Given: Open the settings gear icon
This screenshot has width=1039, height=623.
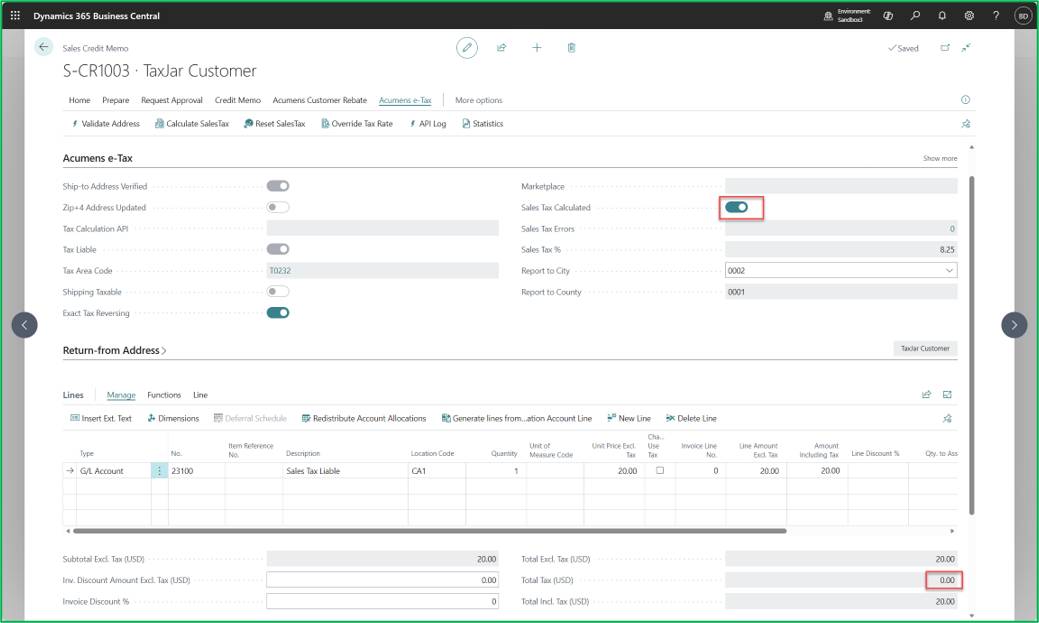Looking at the screenshot, I should point(969,15).
